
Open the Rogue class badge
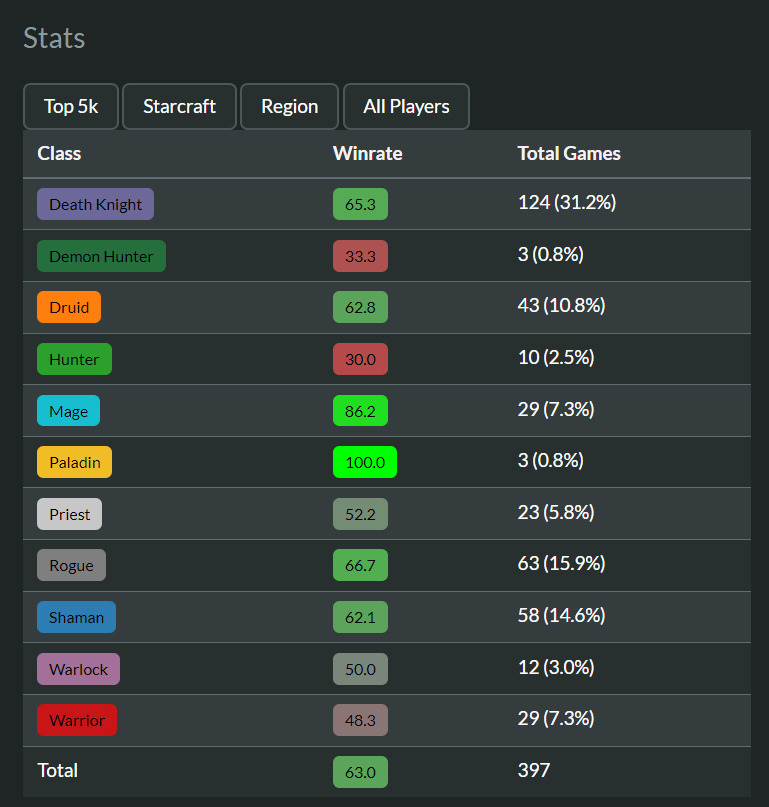tap(71, 565)
